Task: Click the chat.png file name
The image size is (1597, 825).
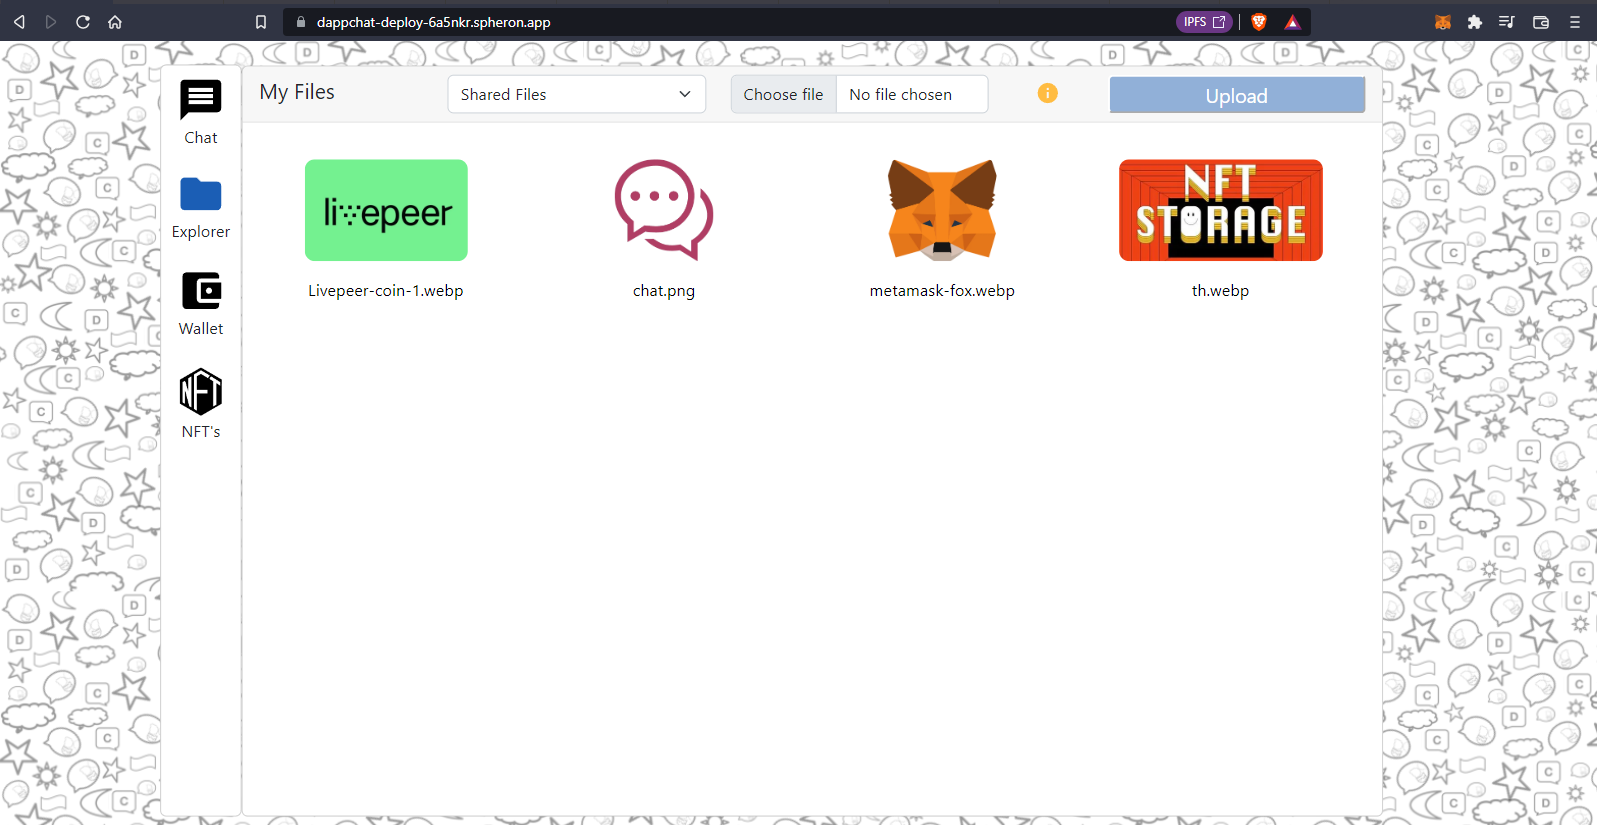Action: click(664, 291)
